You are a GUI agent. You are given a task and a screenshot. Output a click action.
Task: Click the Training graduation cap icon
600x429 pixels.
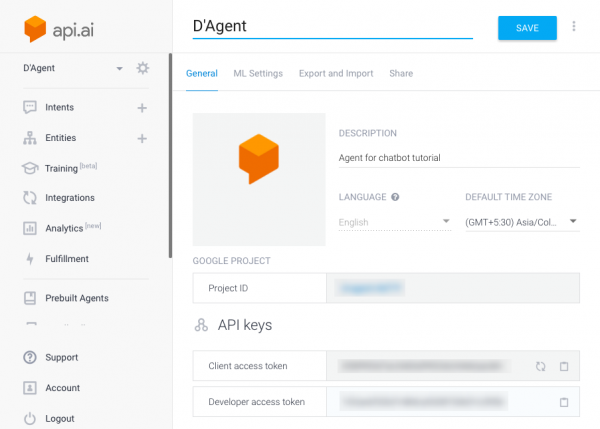point(30,168)
